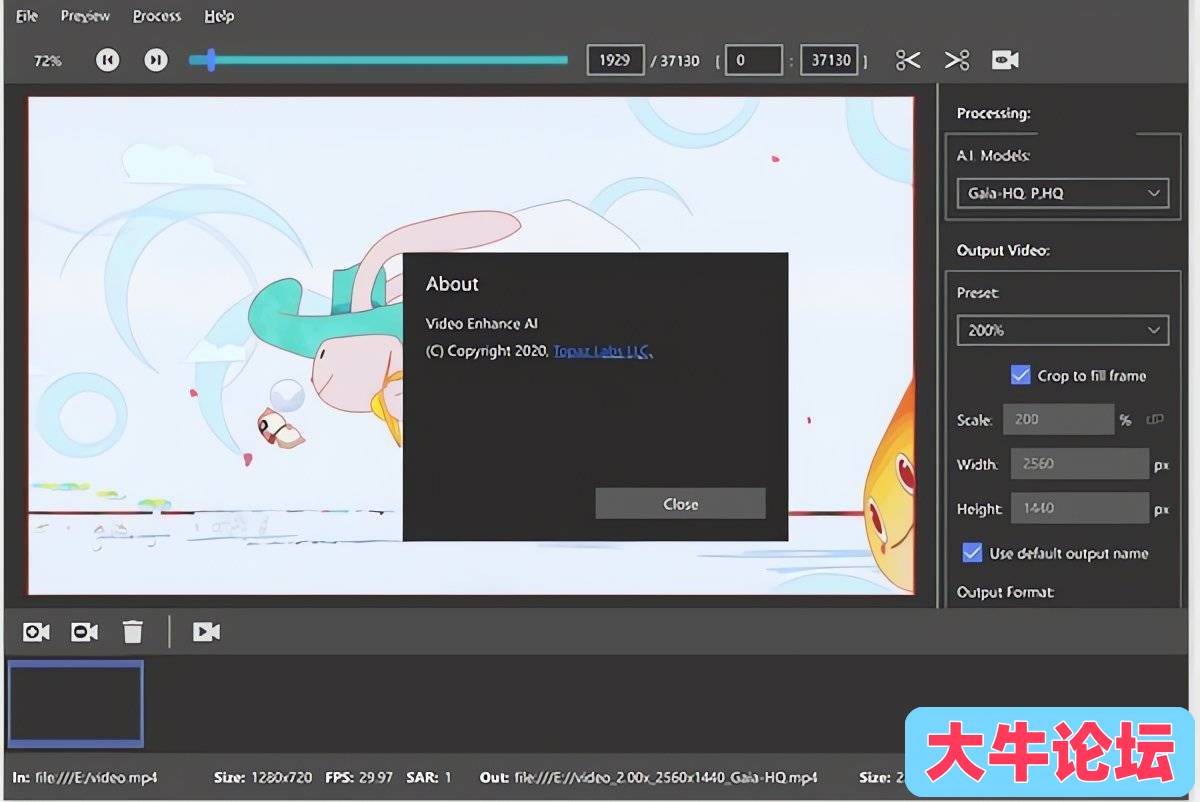Add a video with the plus camera icon

point(36,632)
